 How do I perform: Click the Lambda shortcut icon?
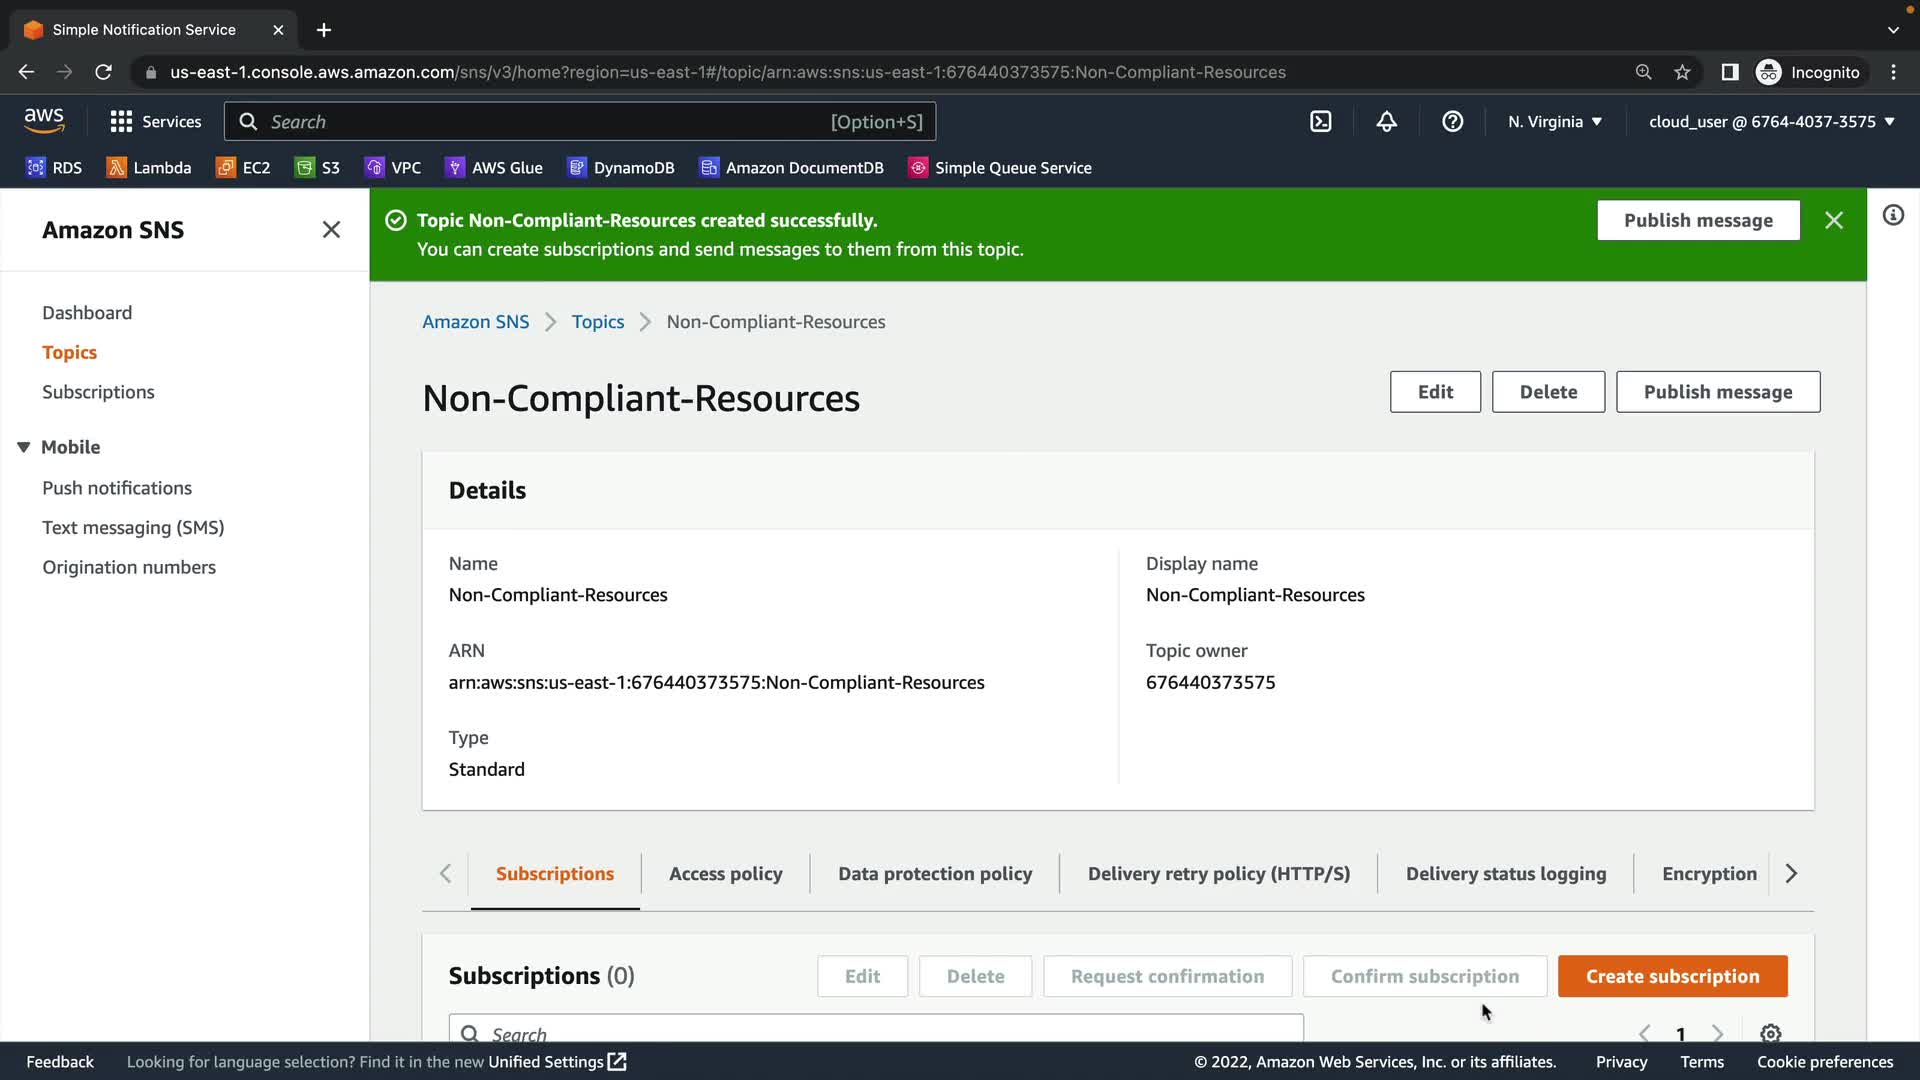(x=116, y=167)
